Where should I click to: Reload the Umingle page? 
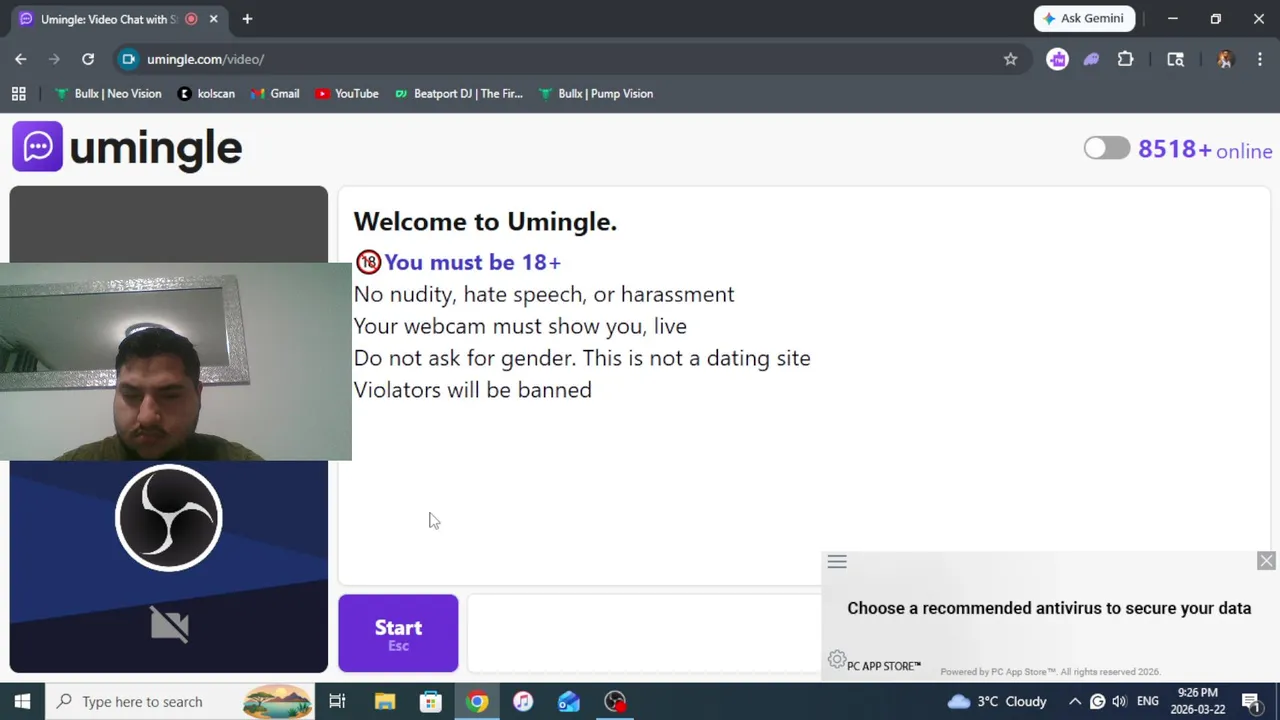tap(88, 59)
